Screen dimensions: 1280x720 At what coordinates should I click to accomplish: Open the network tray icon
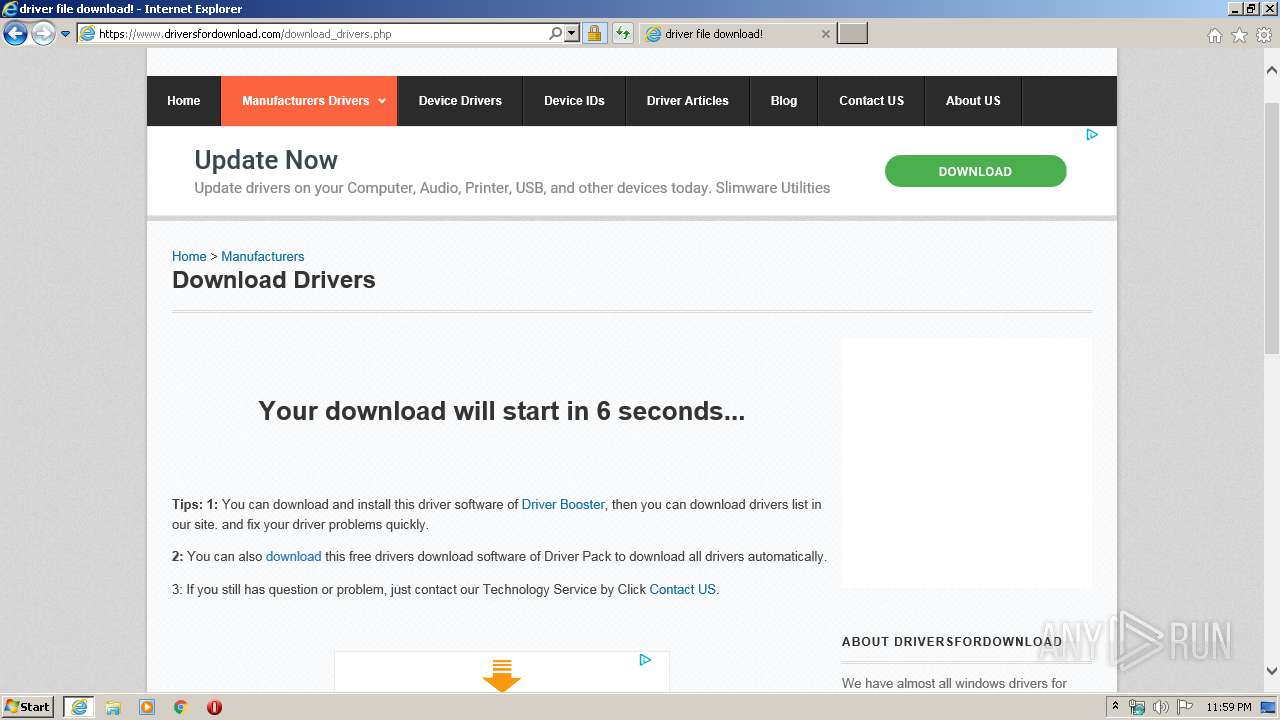coord(1137,707)
